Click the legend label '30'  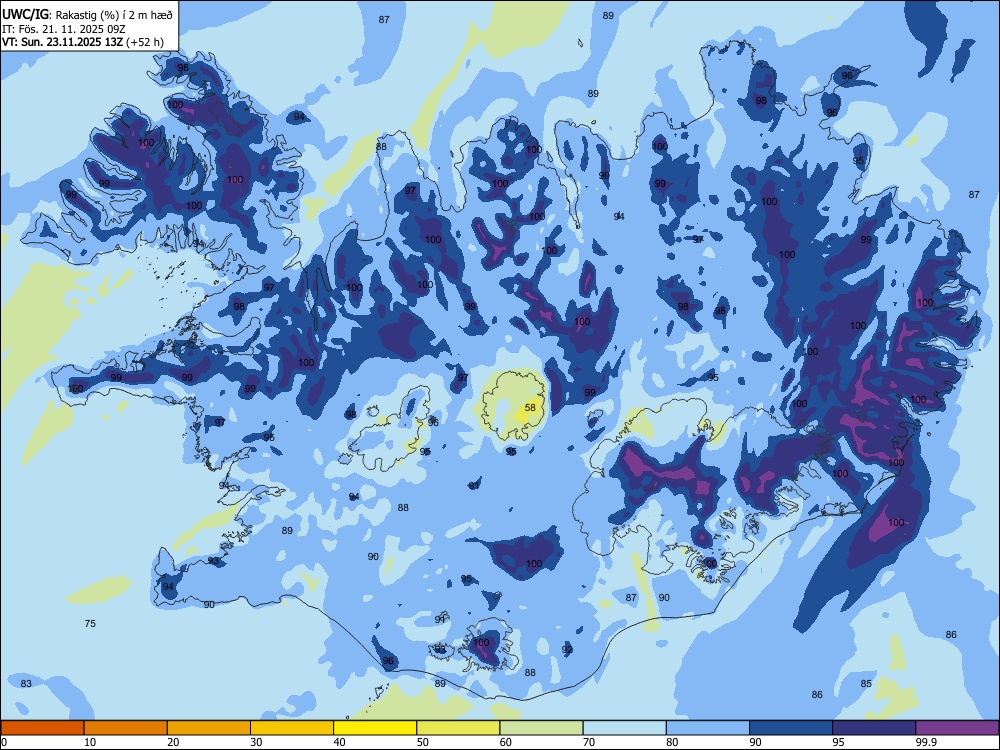coord(256,742)
